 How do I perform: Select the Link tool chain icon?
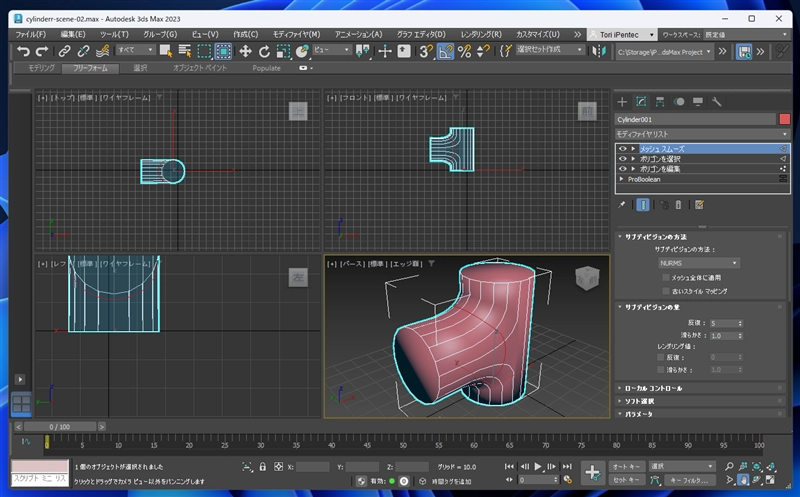64,51
